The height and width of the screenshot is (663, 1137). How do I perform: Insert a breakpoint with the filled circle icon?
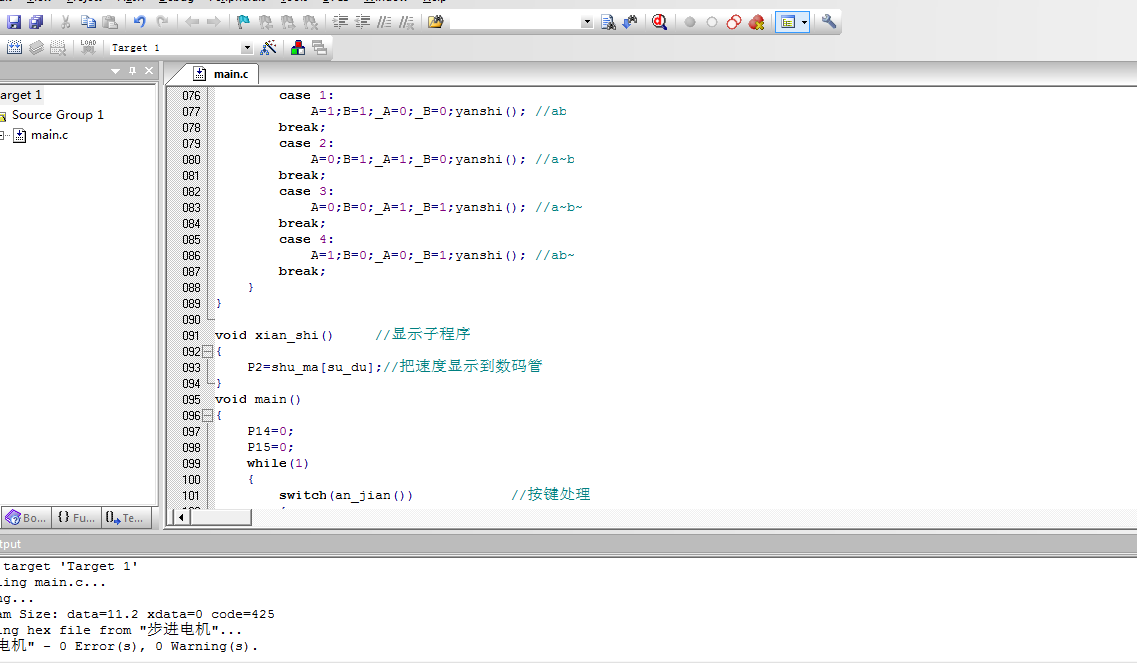(690, 22)
